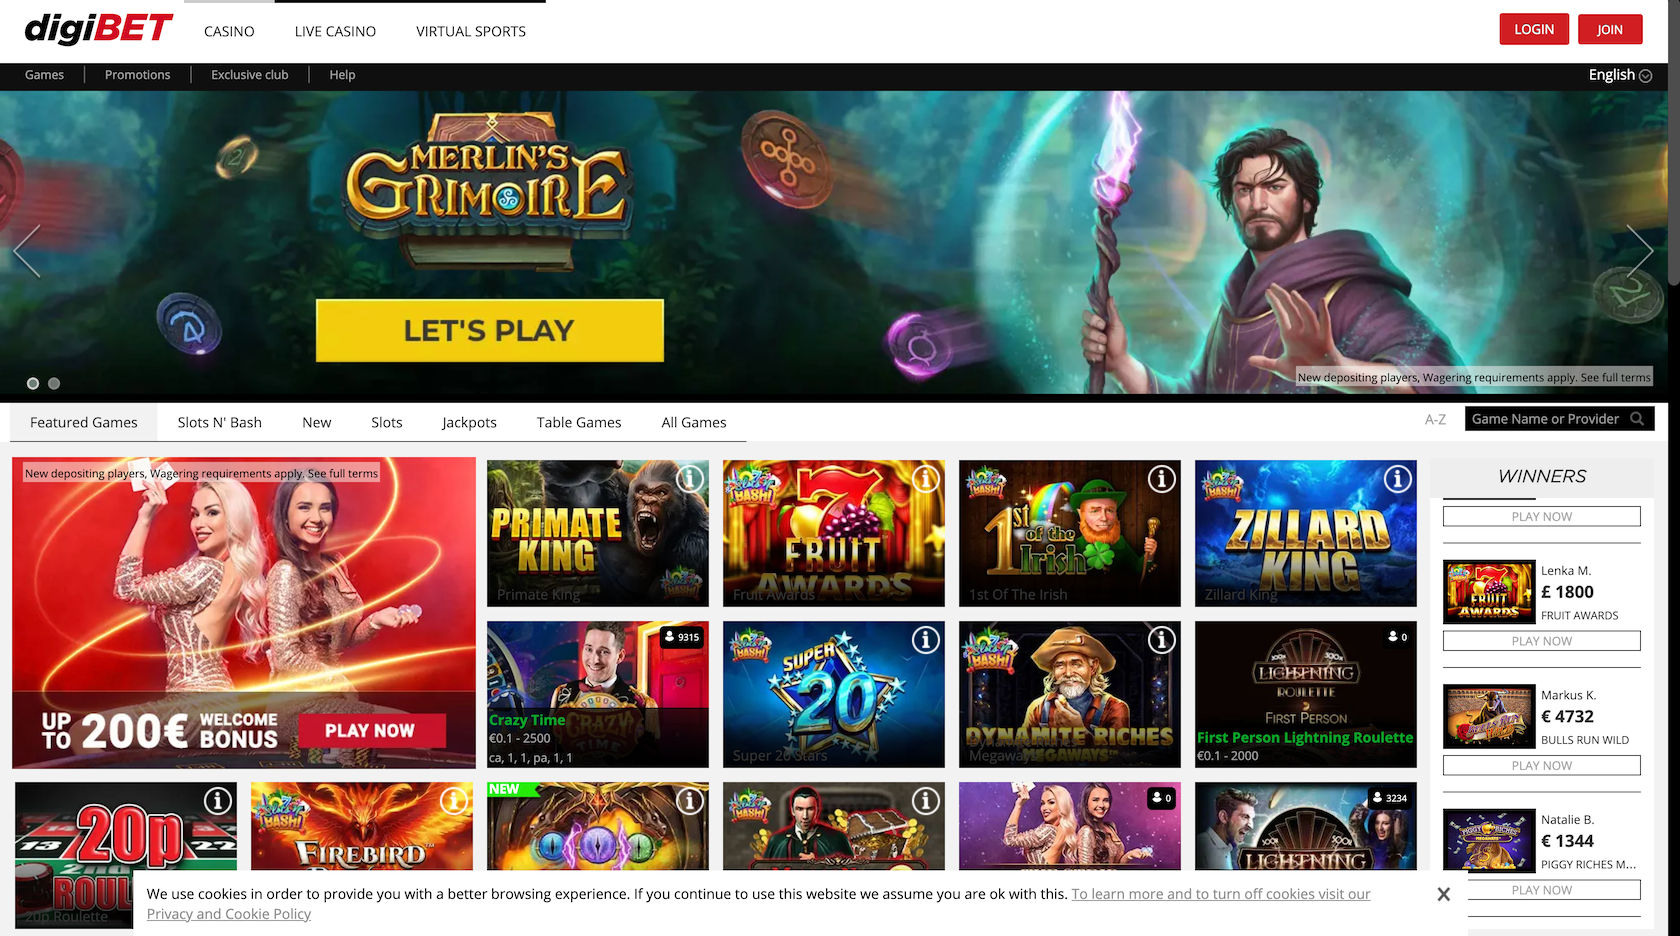Open Exclusive club page
Image resolution: width=1680 pixels, height=936 pixels.
[x=250, y=75]
